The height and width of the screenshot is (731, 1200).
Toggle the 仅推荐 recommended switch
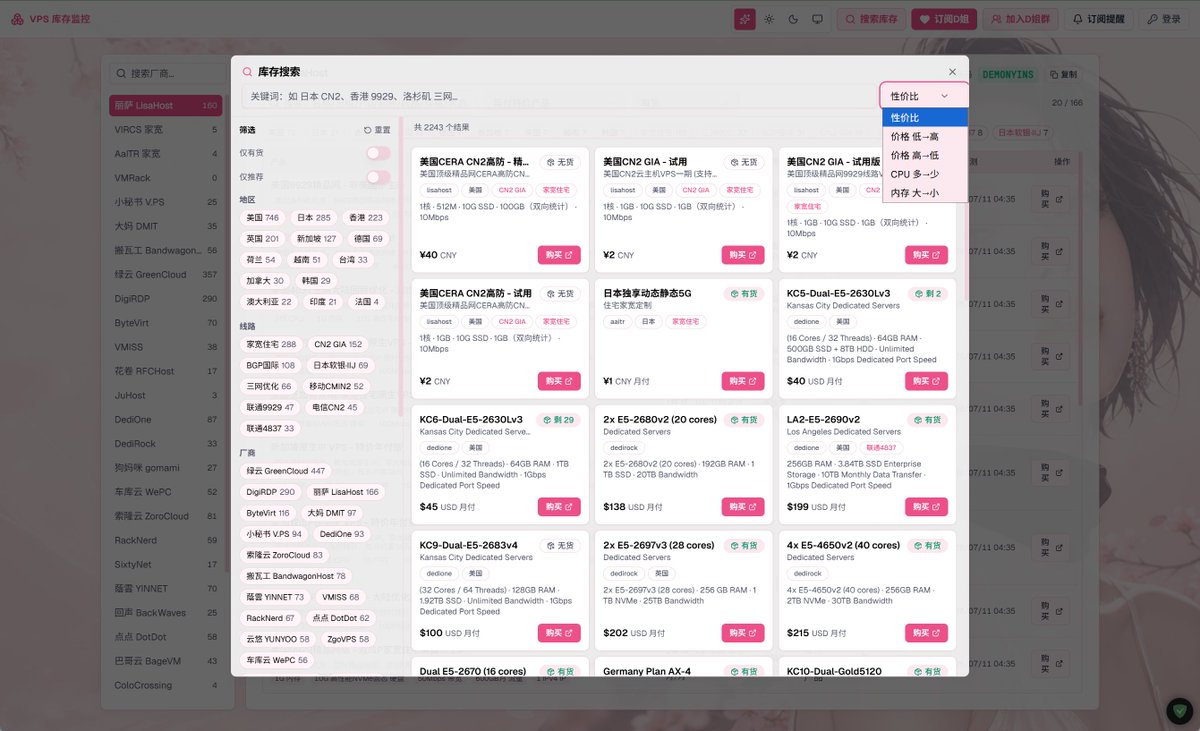[x=378, y=177]
